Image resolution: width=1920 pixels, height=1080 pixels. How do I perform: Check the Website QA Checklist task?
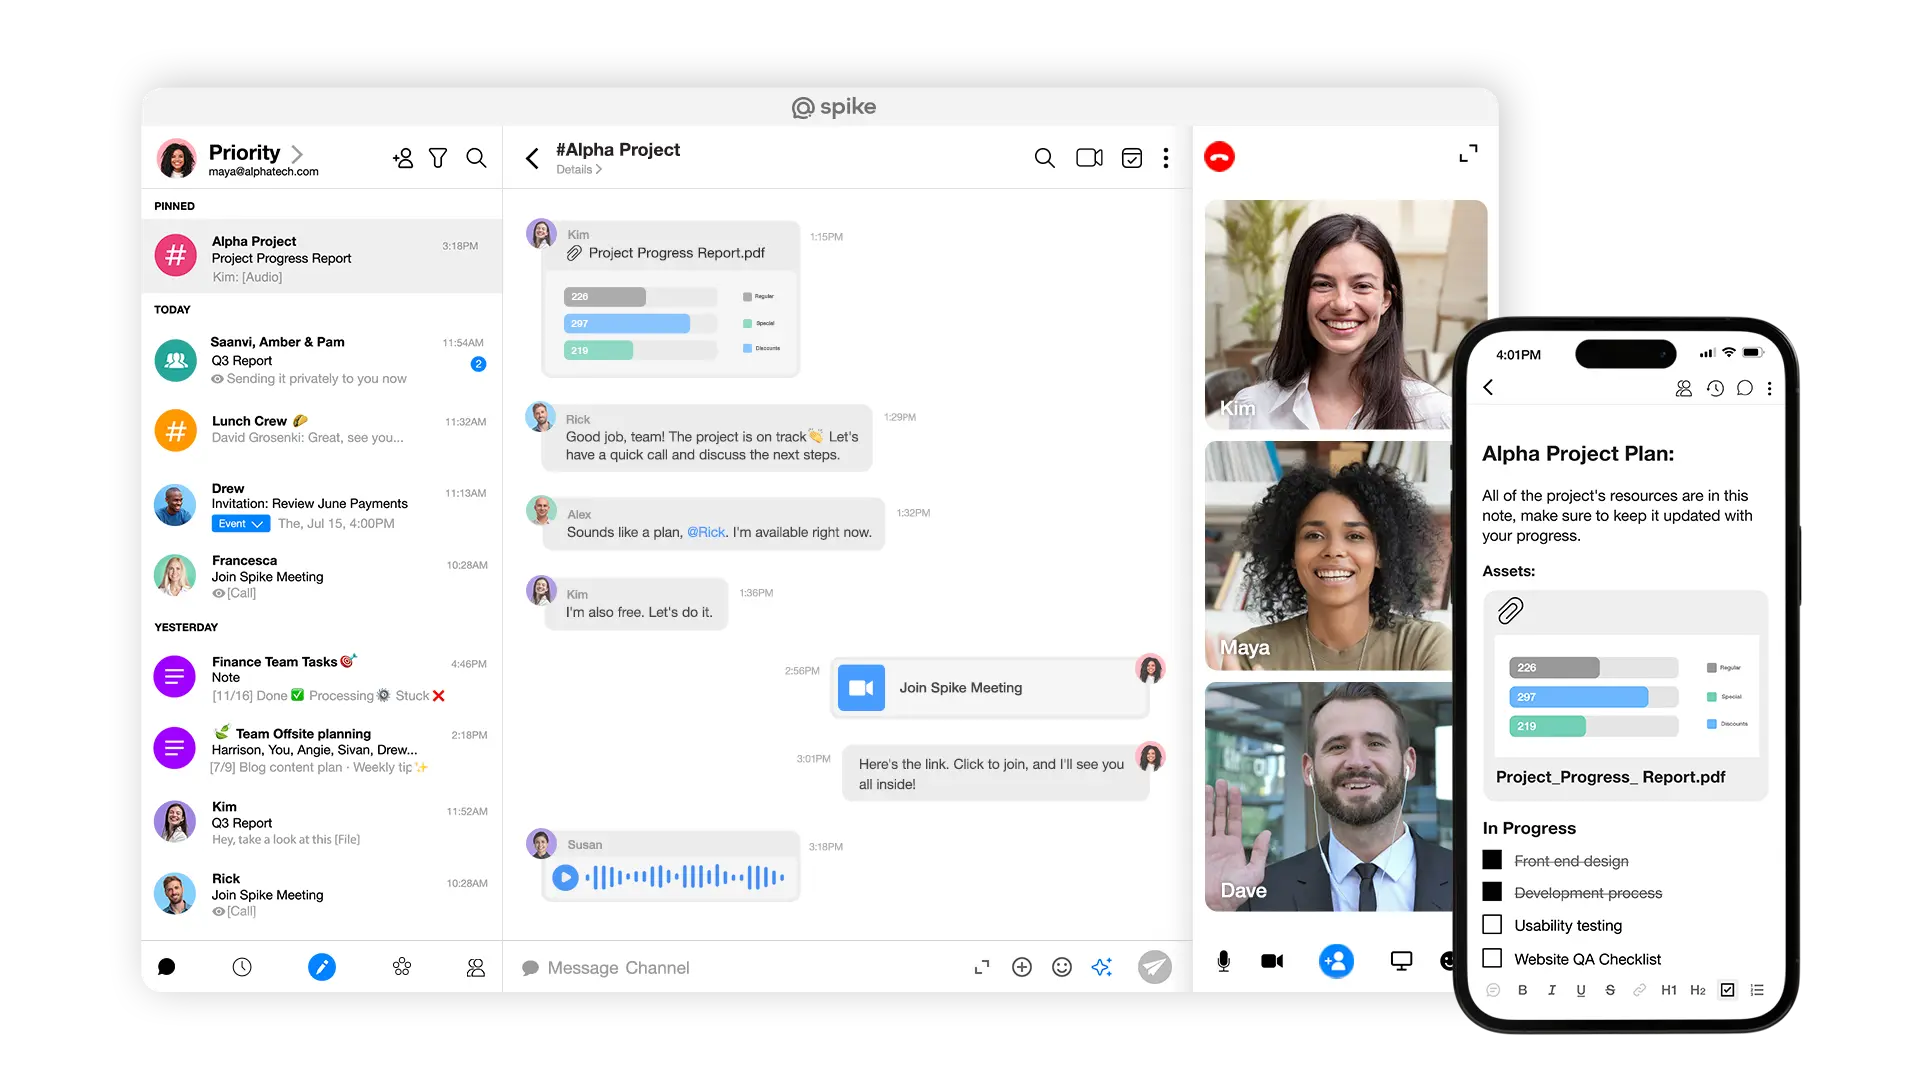pyautogui.click(x=1492, y=958)
